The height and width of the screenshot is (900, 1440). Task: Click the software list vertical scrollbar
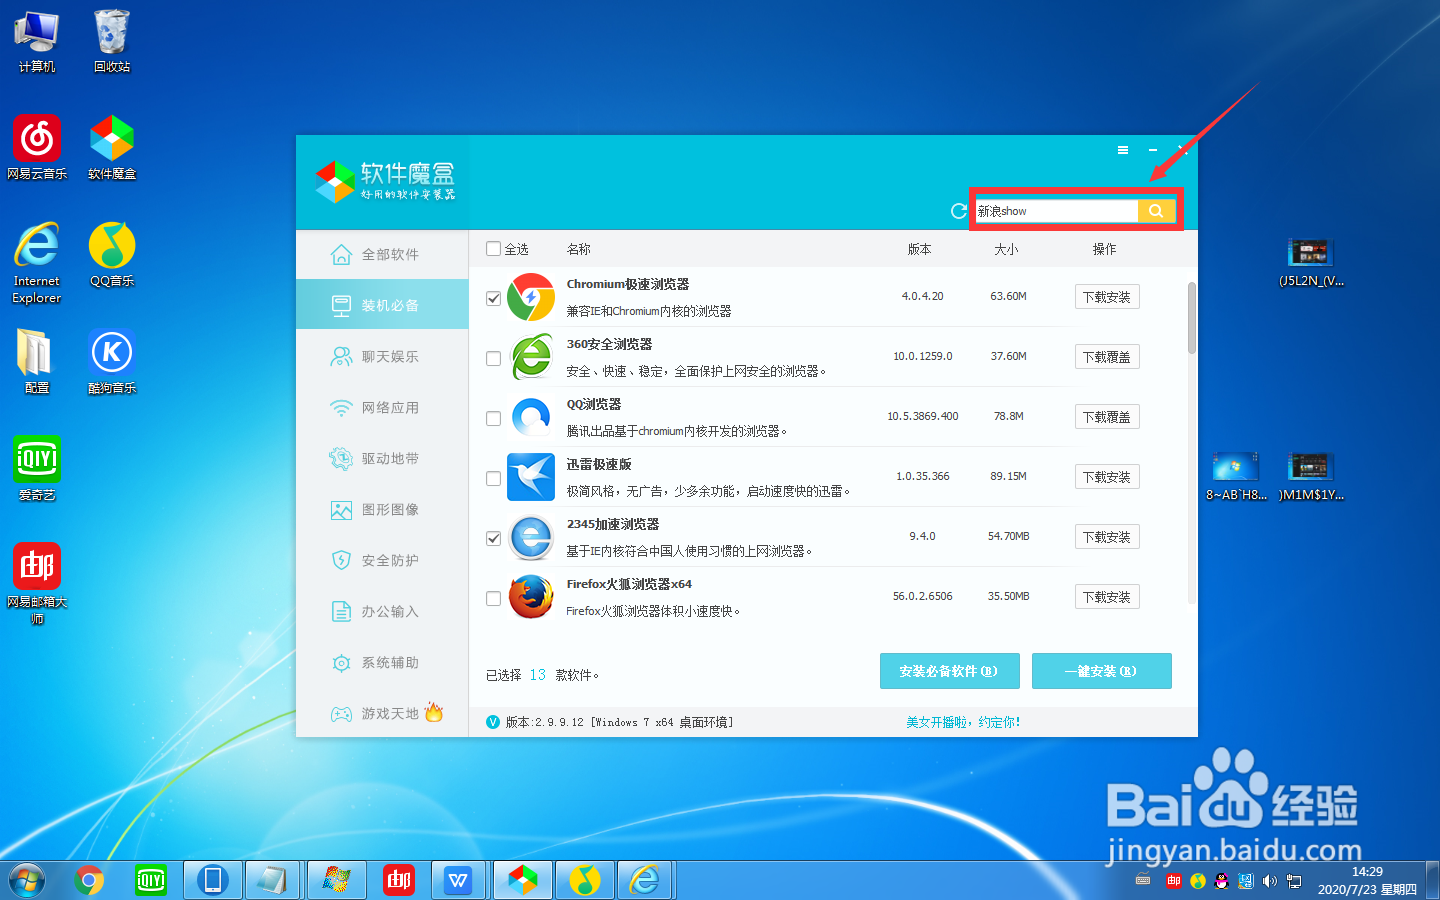click(x=1192, y=318)
